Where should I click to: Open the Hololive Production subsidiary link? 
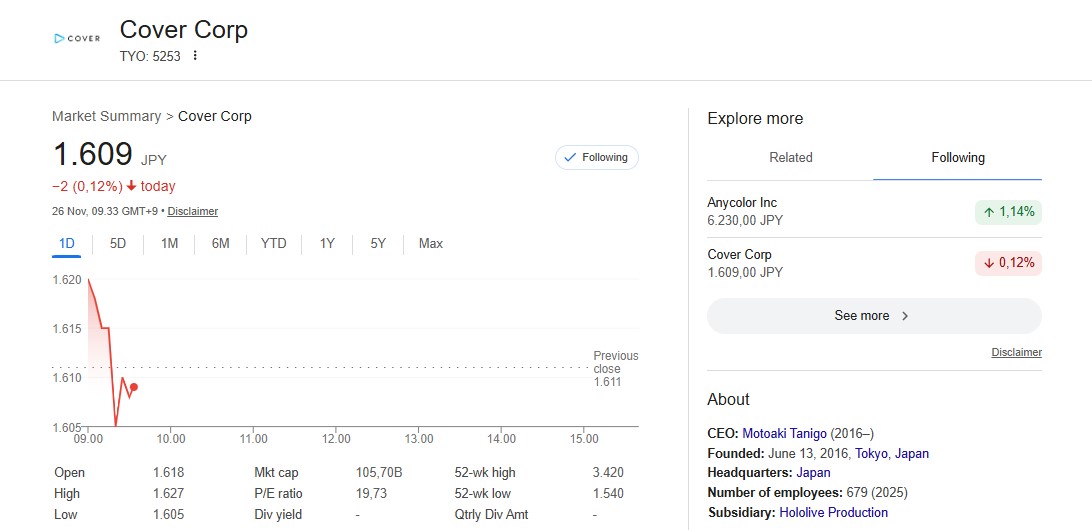pyautogui.click(x=834, y=513)
